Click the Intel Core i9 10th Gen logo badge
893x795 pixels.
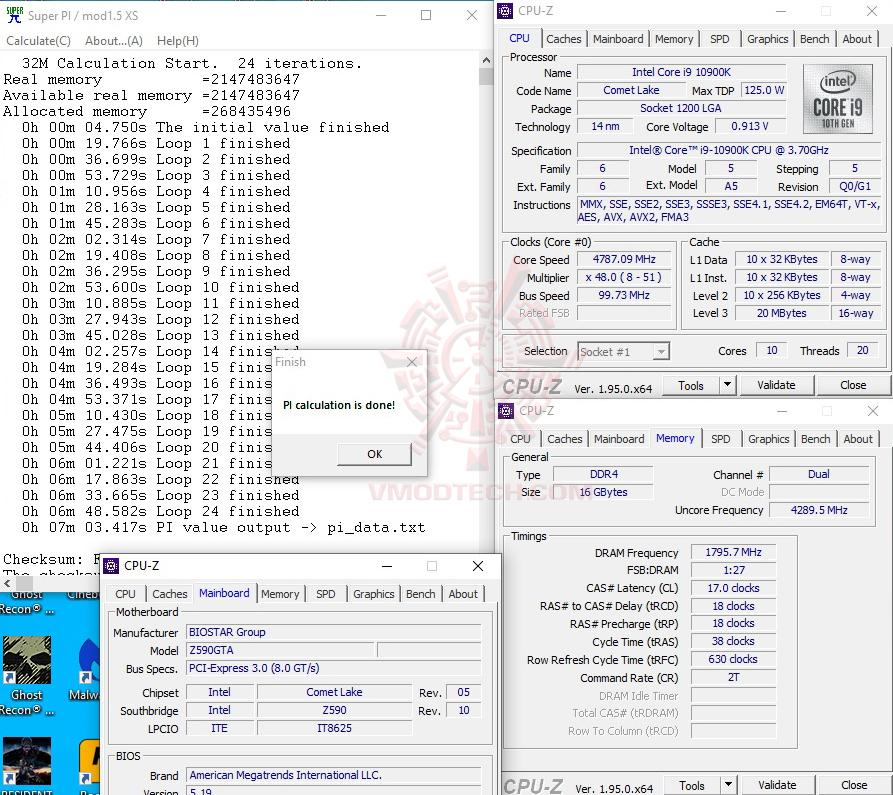pyautogui.click(x=837, y=99)
